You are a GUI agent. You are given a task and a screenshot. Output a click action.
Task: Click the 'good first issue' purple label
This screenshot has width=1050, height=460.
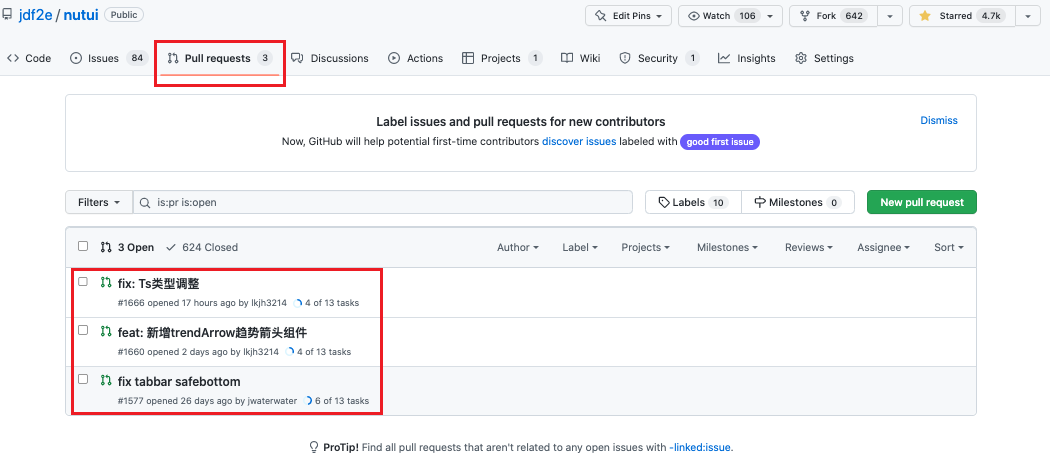coord(720,142)
